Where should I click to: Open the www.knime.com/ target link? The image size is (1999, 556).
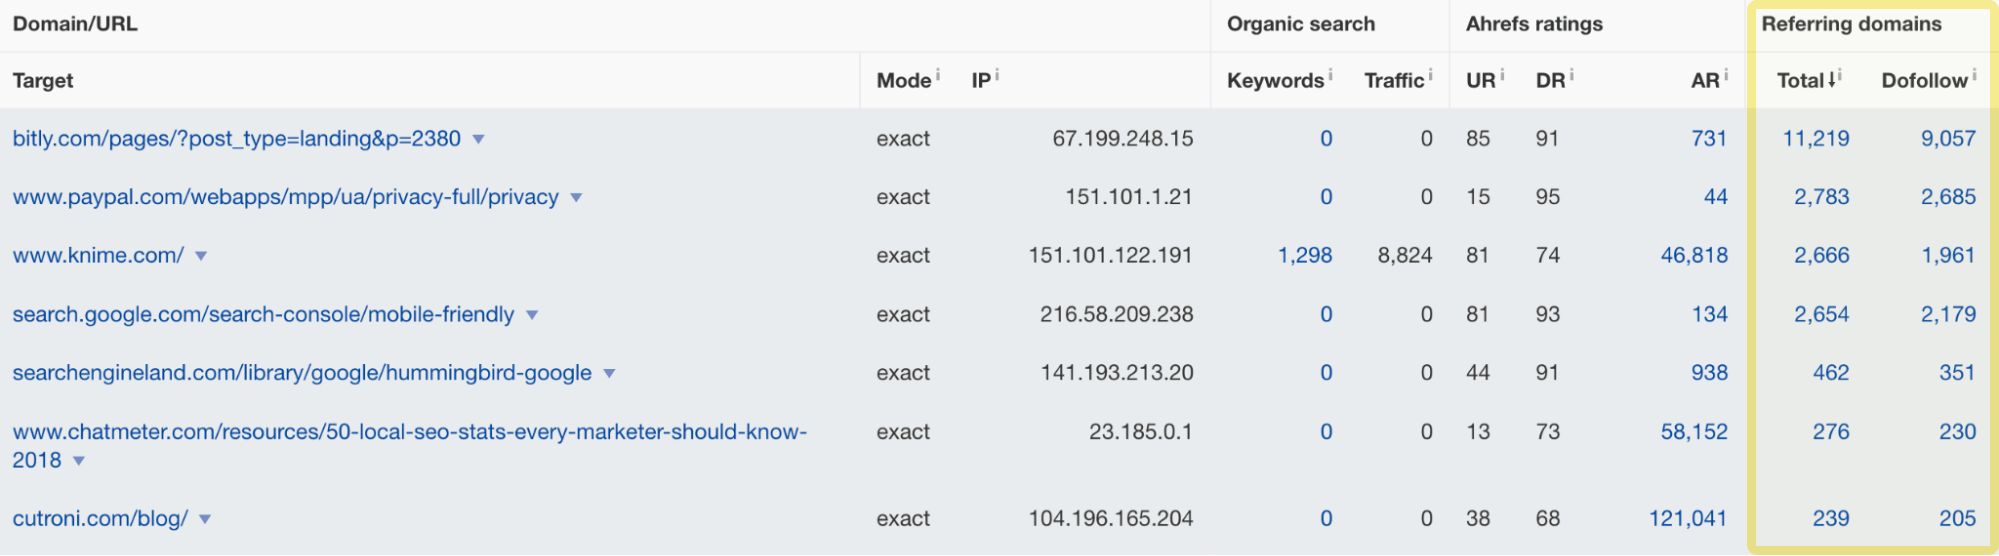point(98,256)
